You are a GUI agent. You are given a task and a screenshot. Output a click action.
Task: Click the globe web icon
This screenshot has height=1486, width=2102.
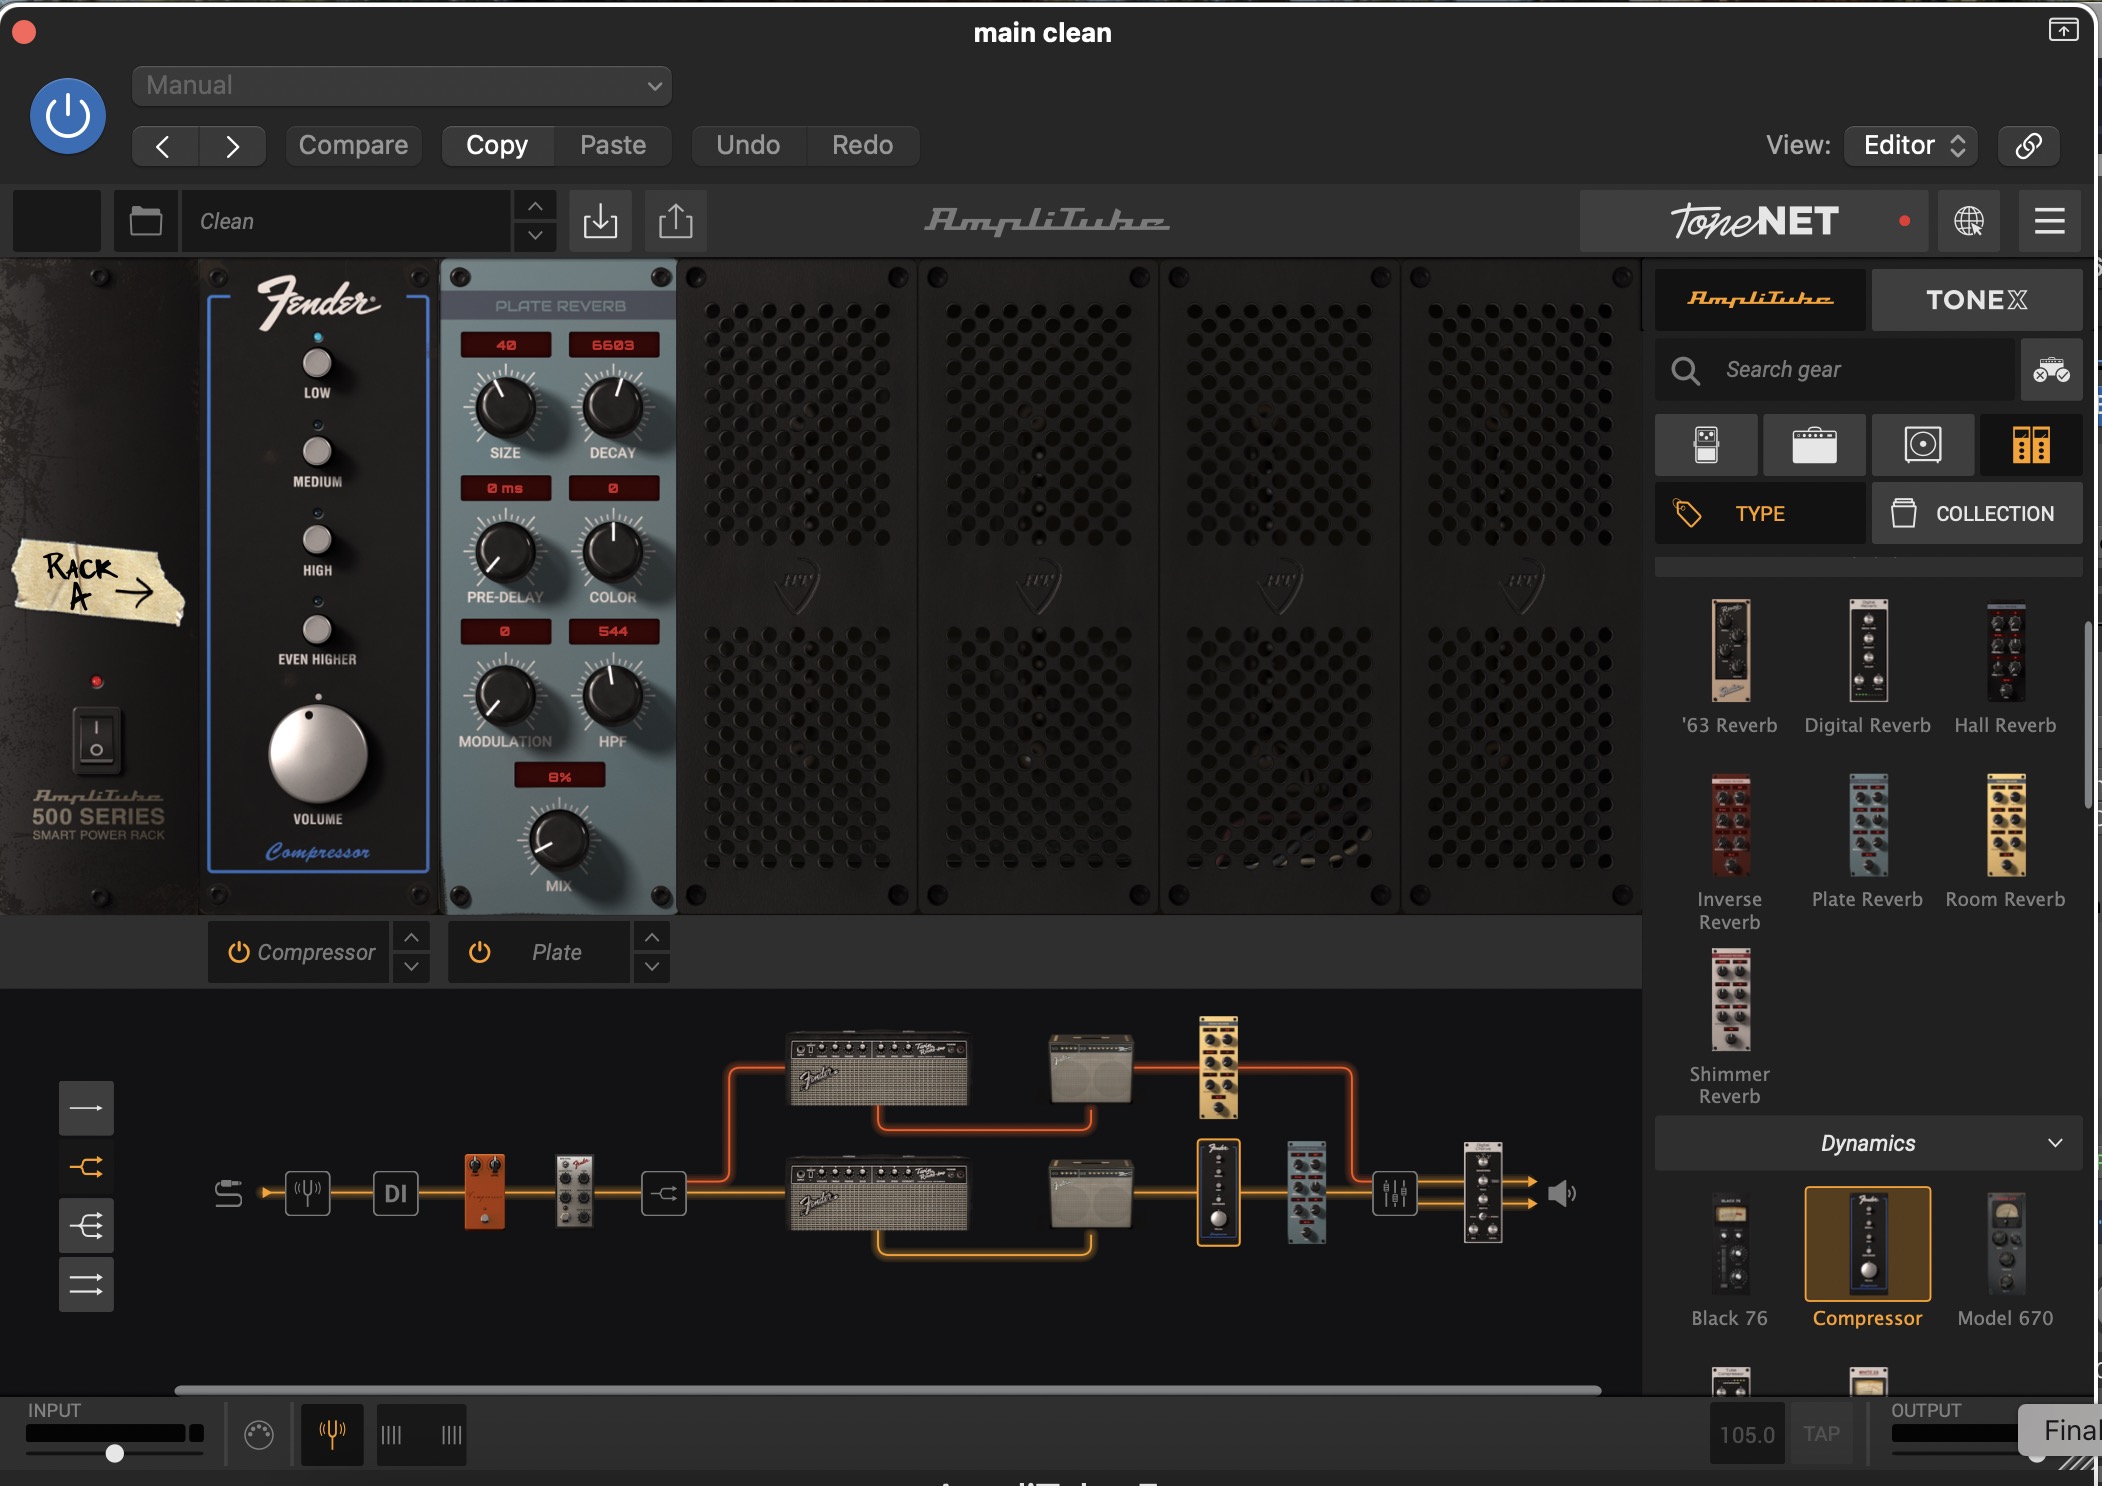pos(1969,221)
